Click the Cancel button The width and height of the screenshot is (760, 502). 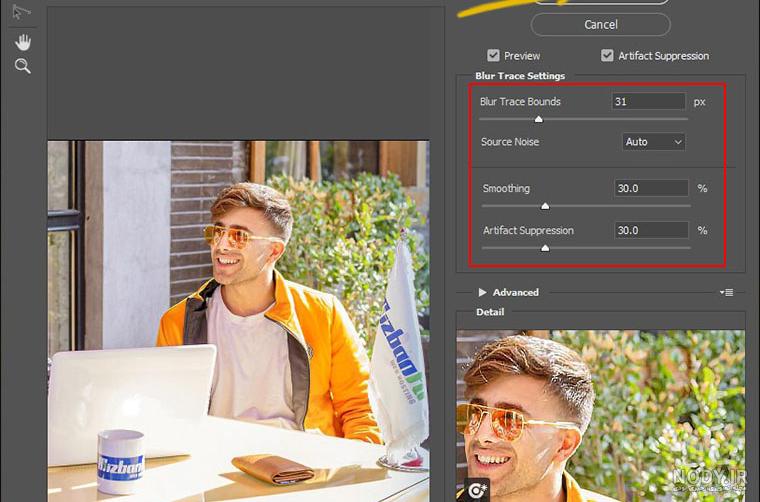point(601,25)
